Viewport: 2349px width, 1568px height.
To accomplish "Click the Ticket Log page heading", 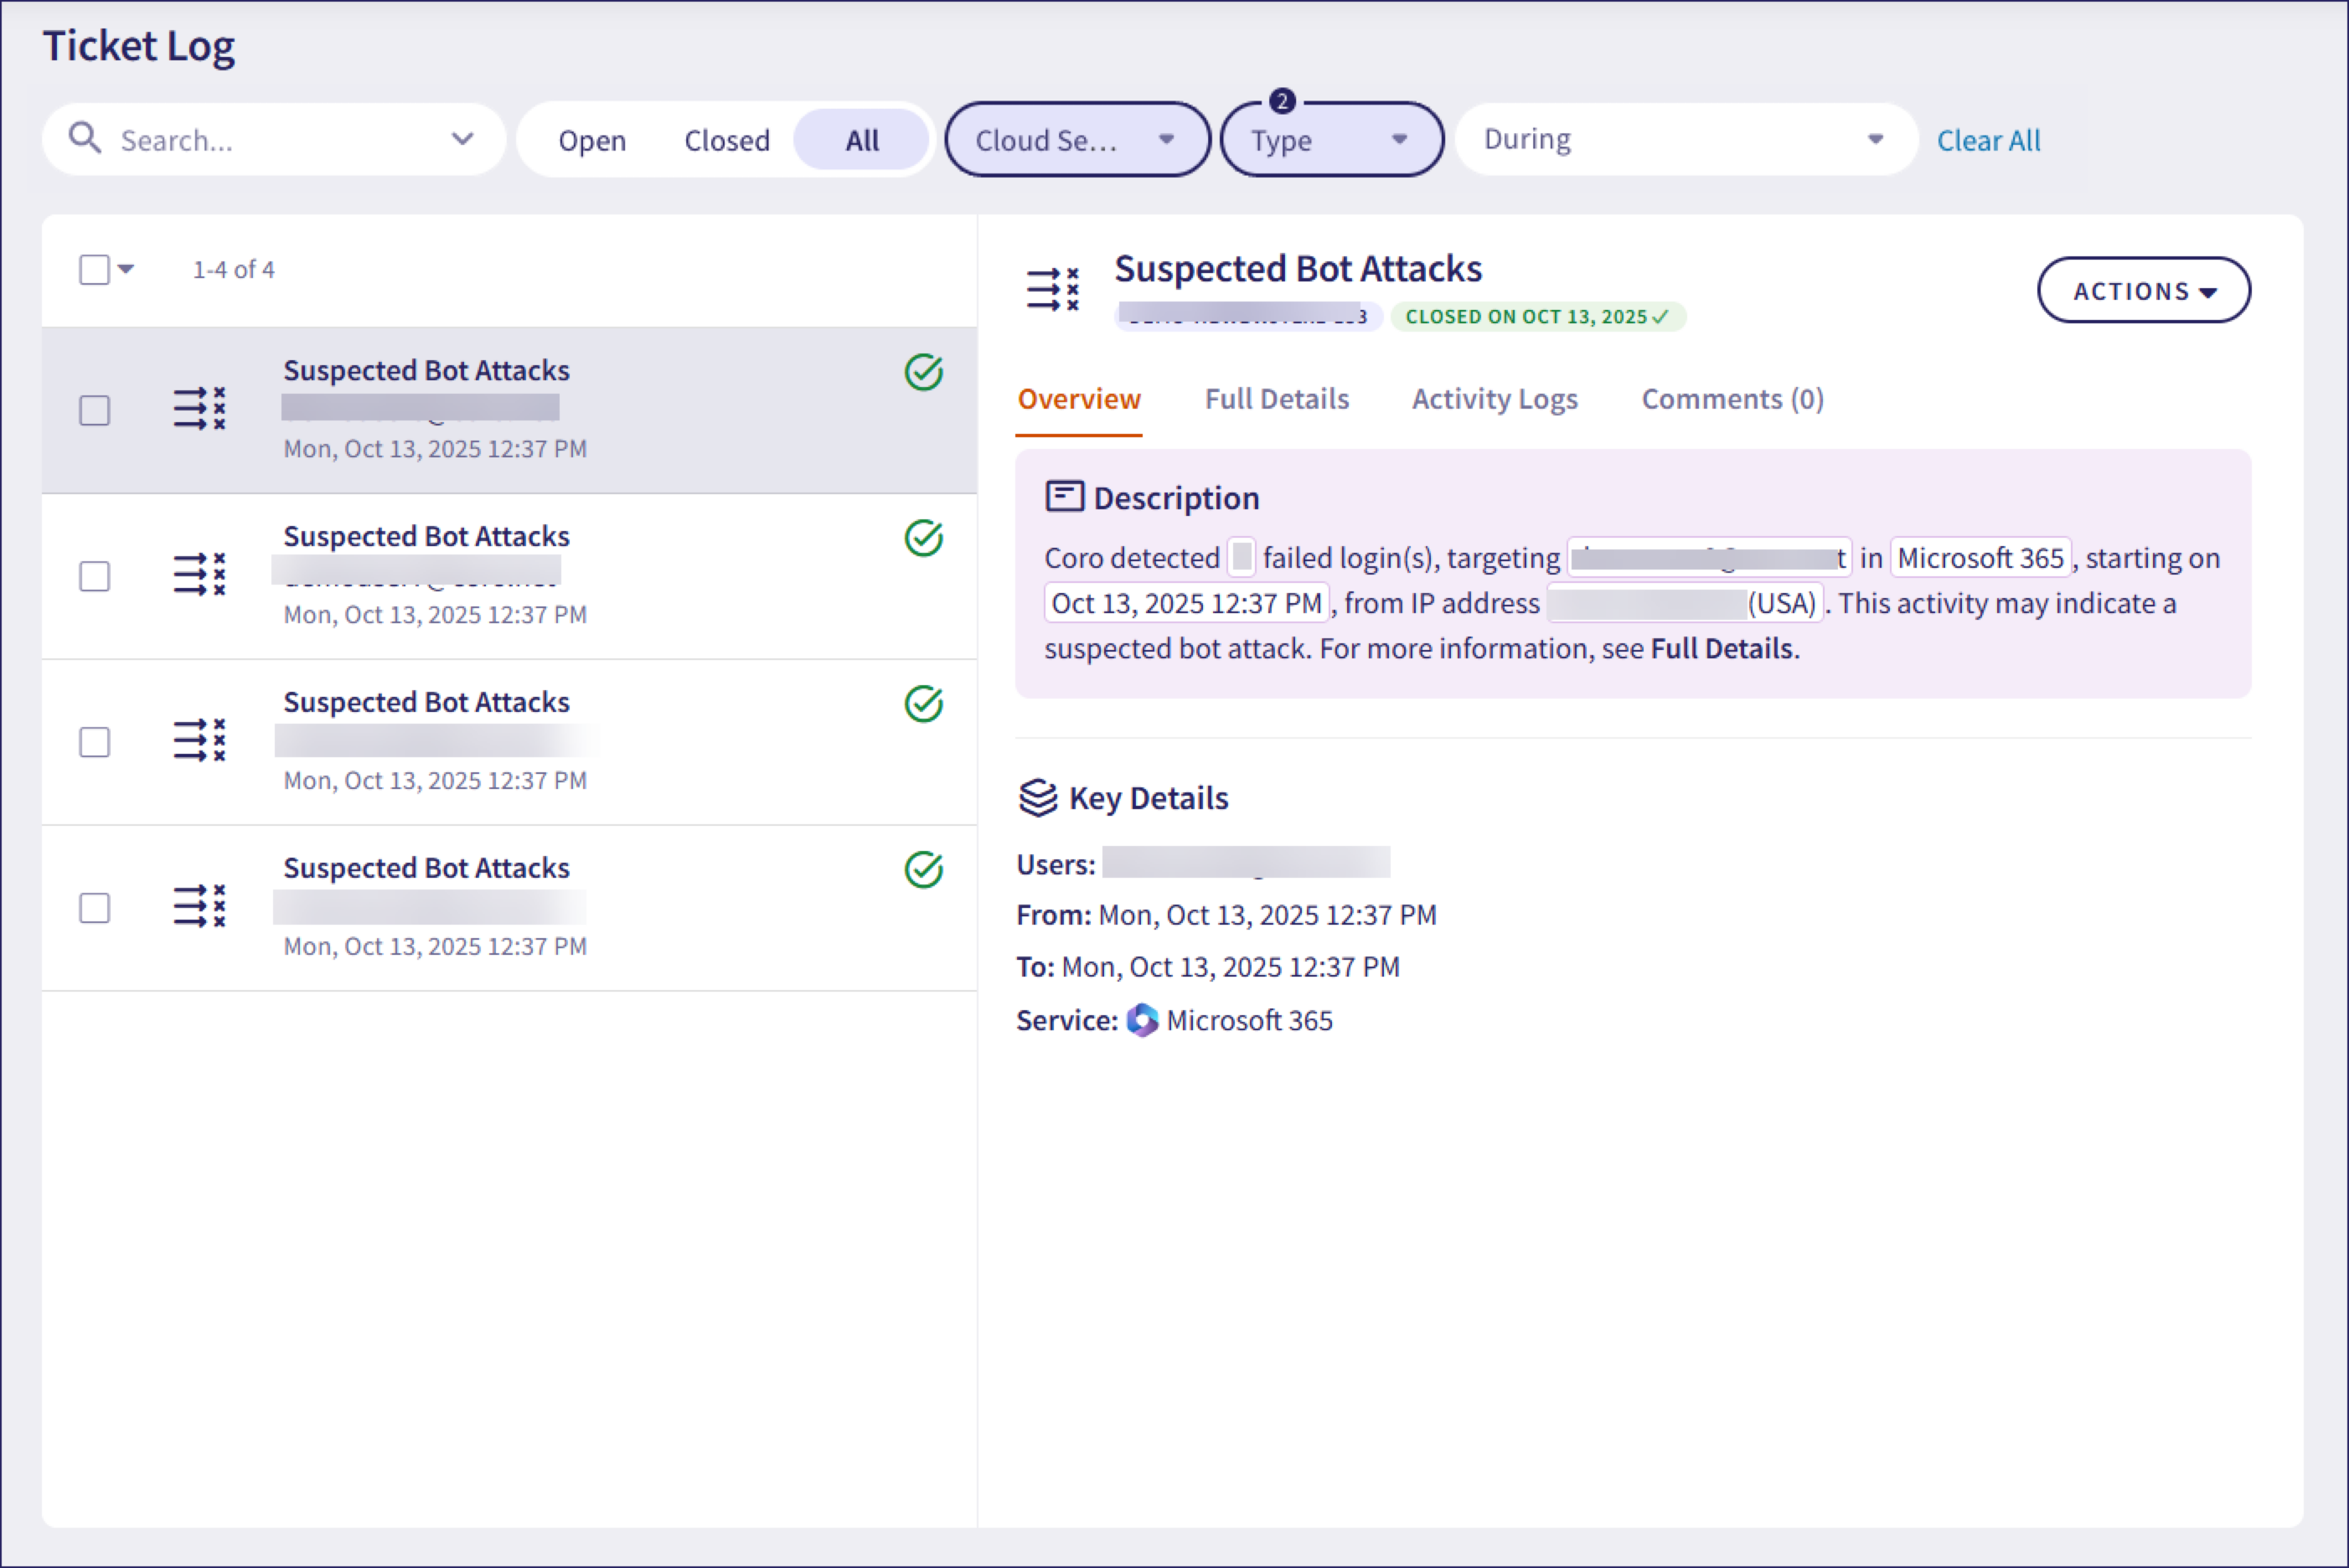I will coord(138,46).
